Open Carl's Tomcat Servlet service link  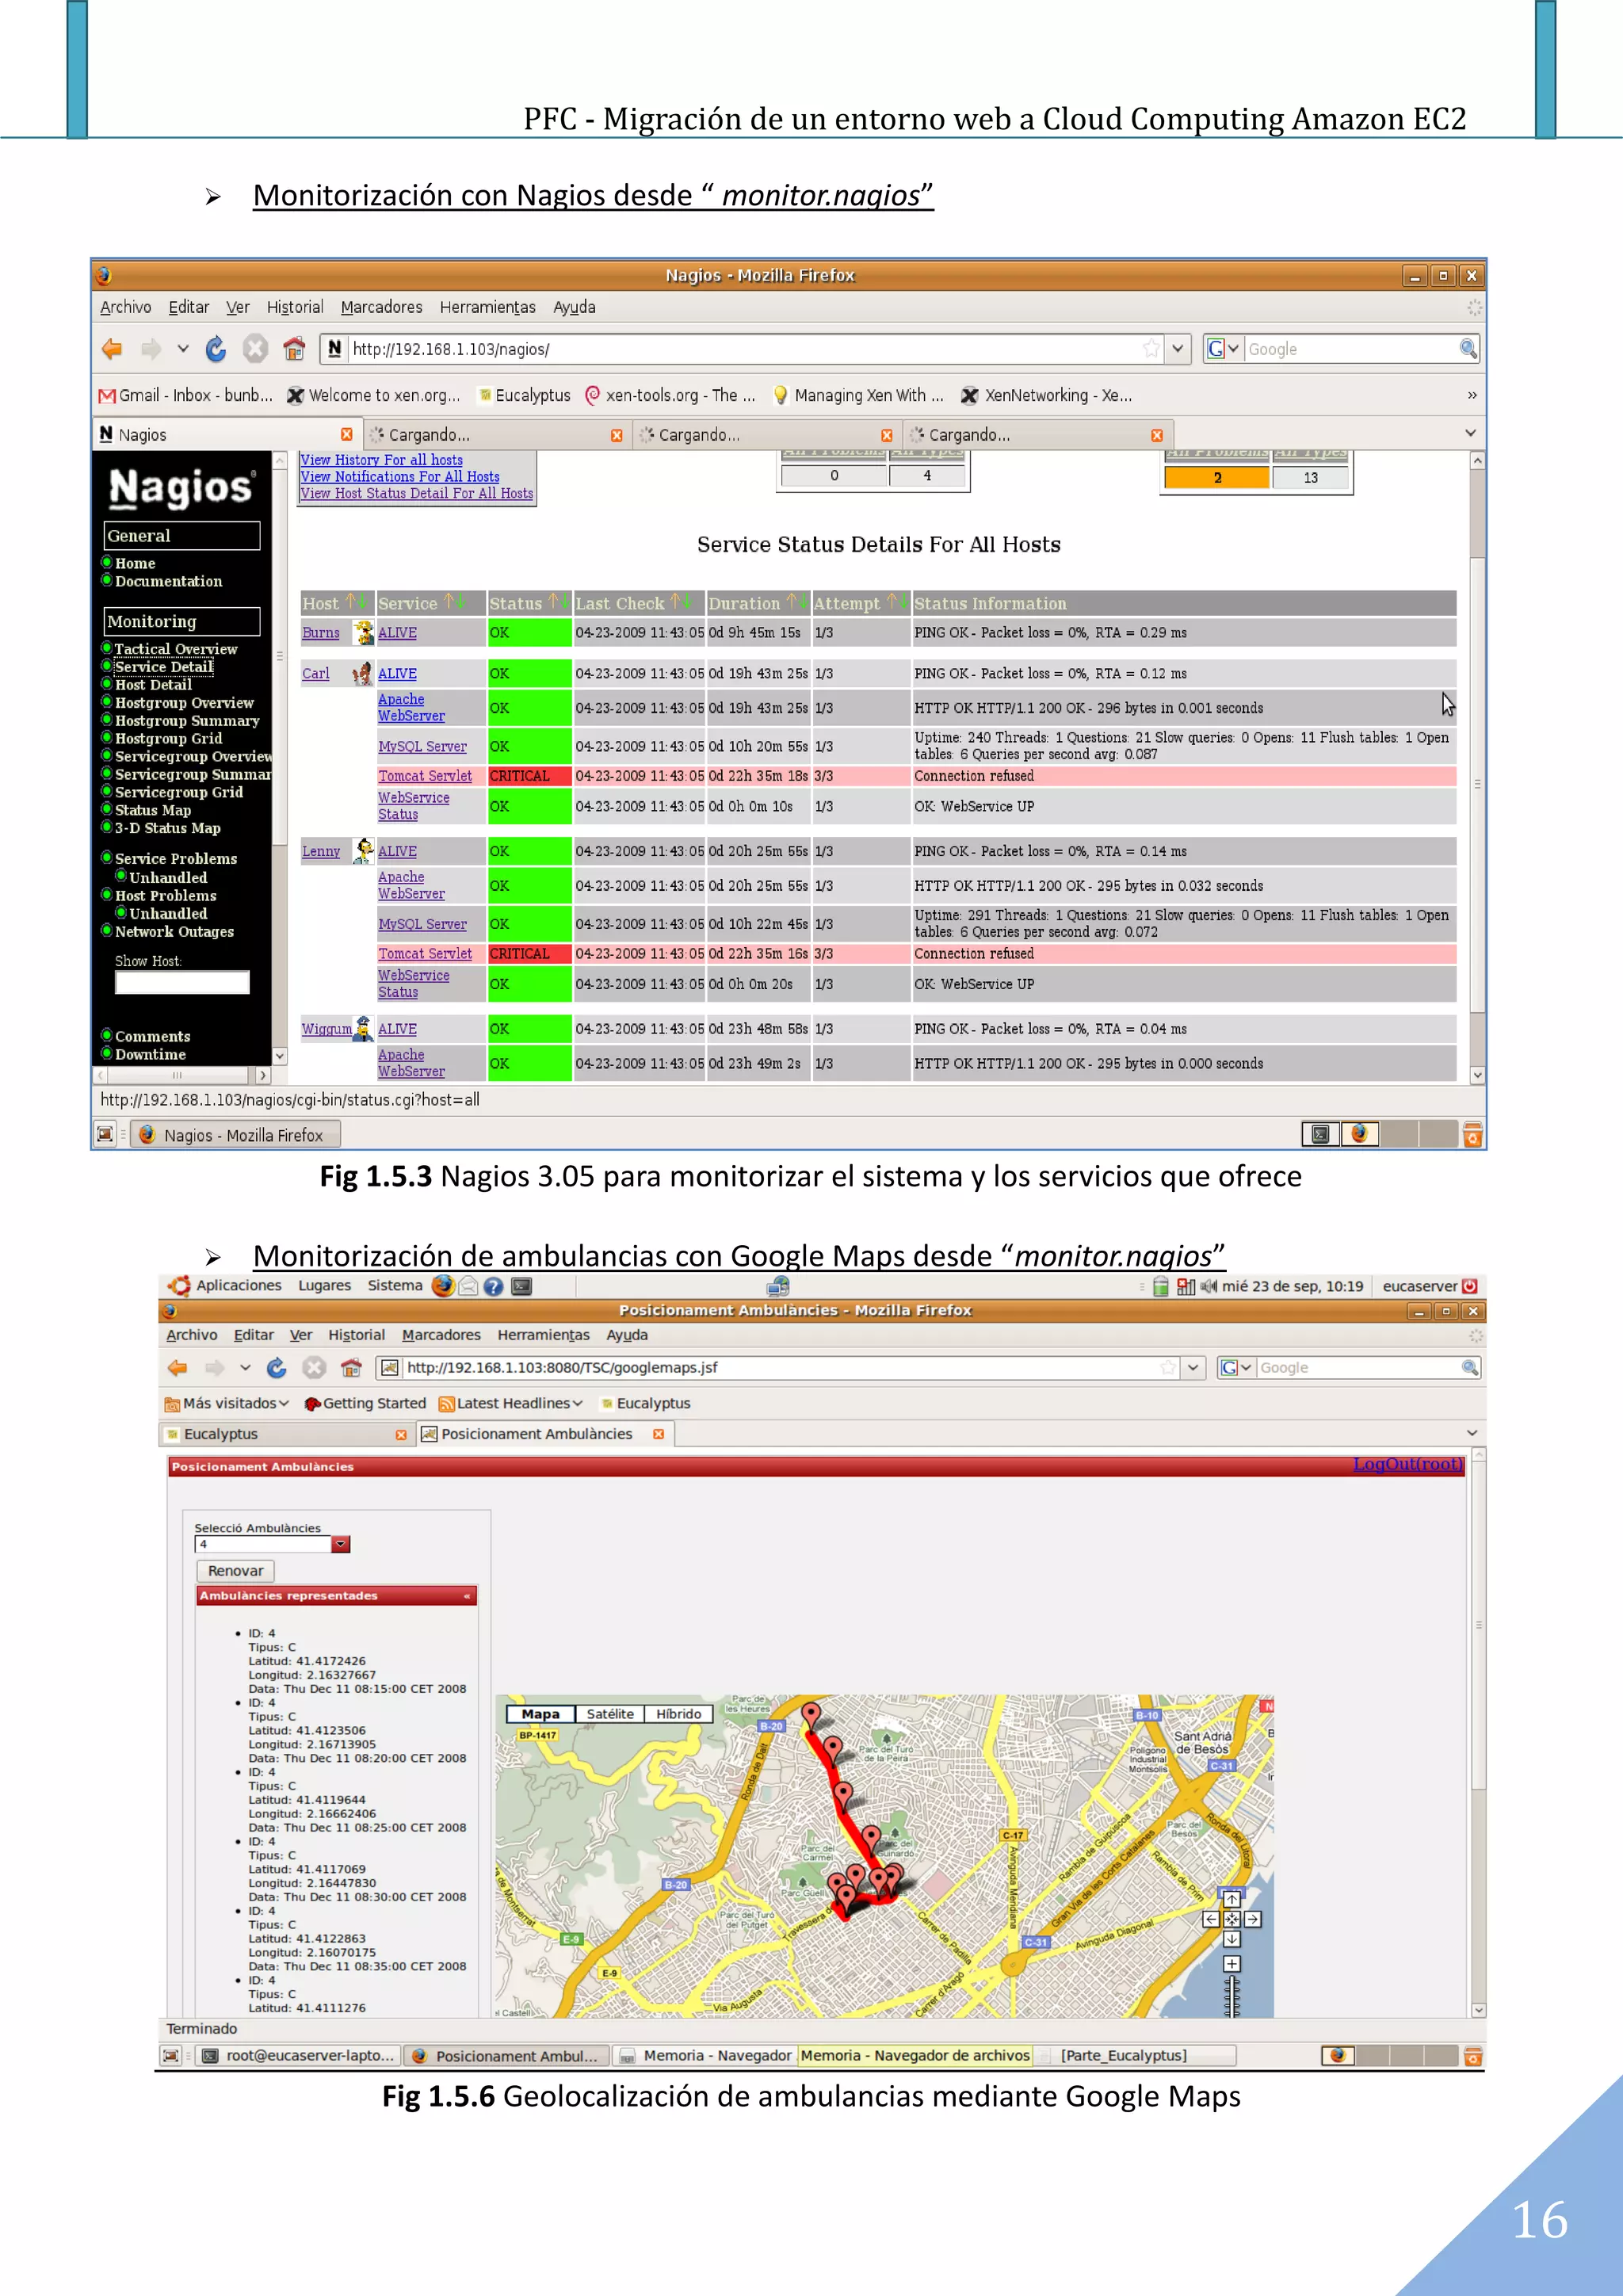(425, 775)
